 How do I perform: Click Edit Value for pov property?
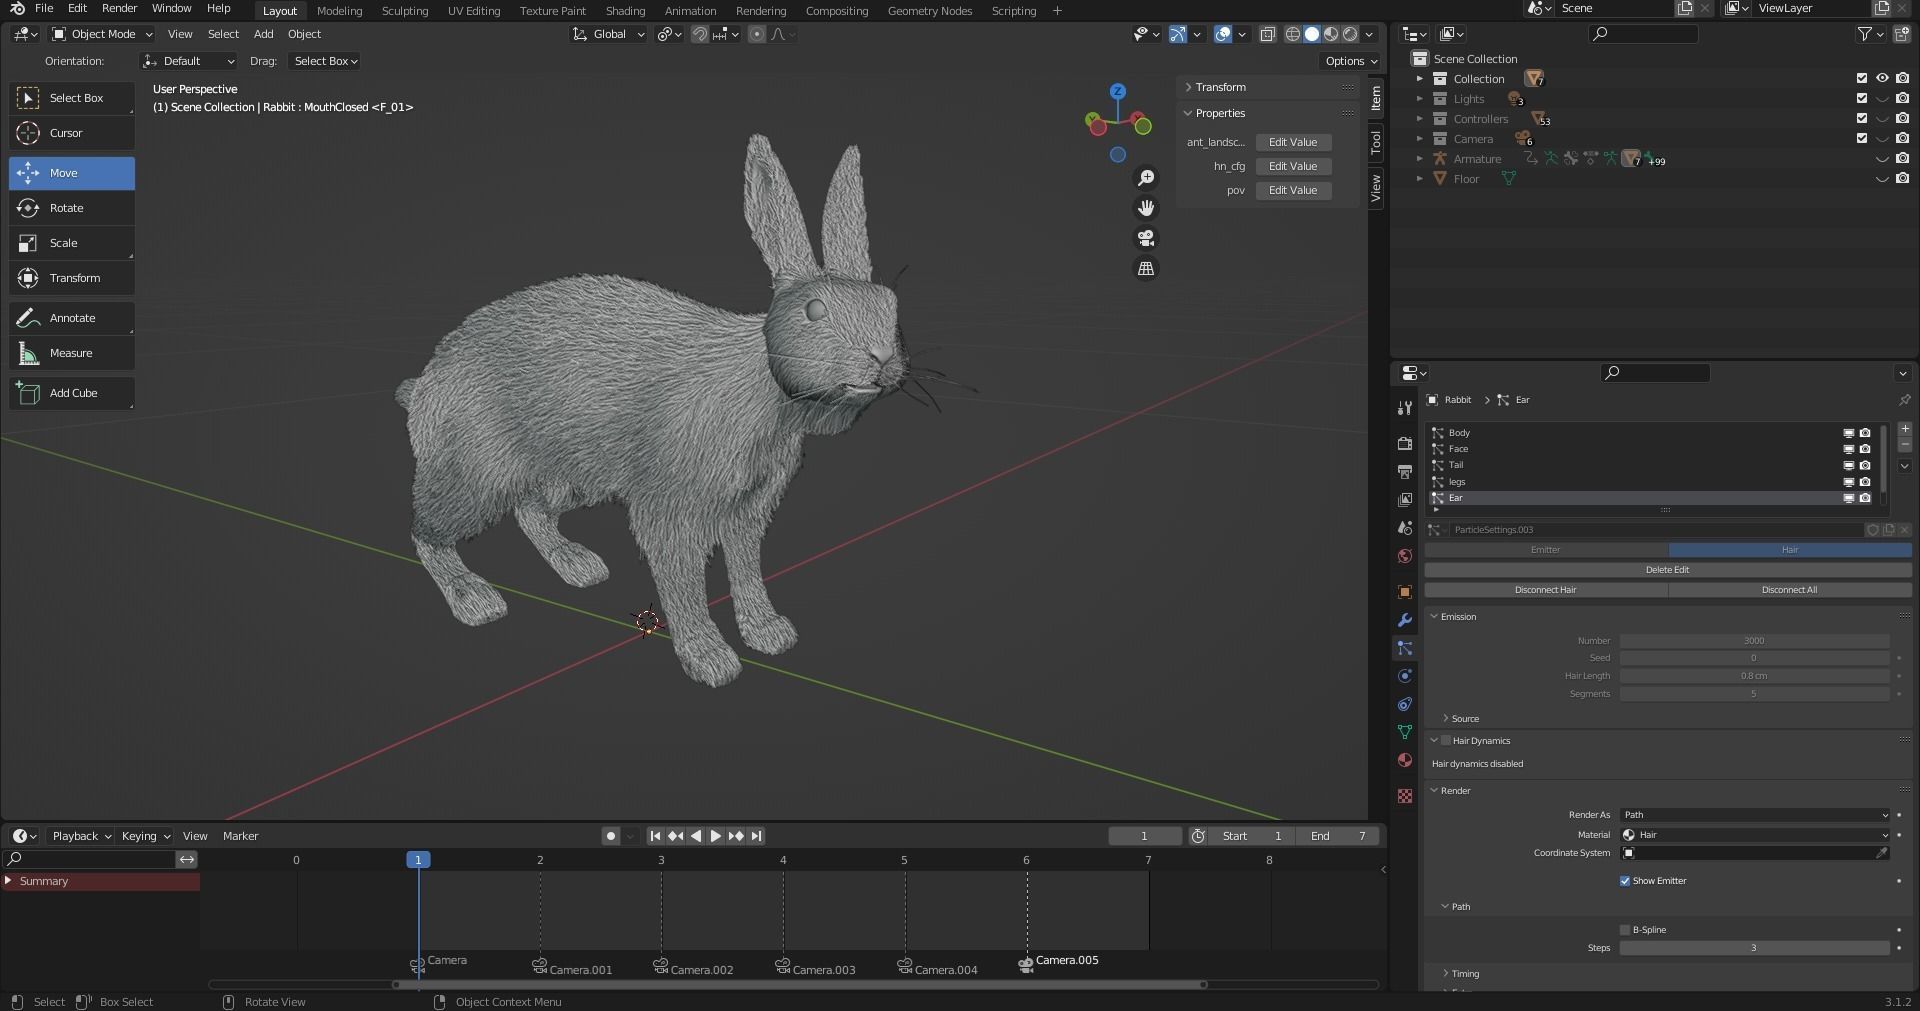pos(1292,190)
